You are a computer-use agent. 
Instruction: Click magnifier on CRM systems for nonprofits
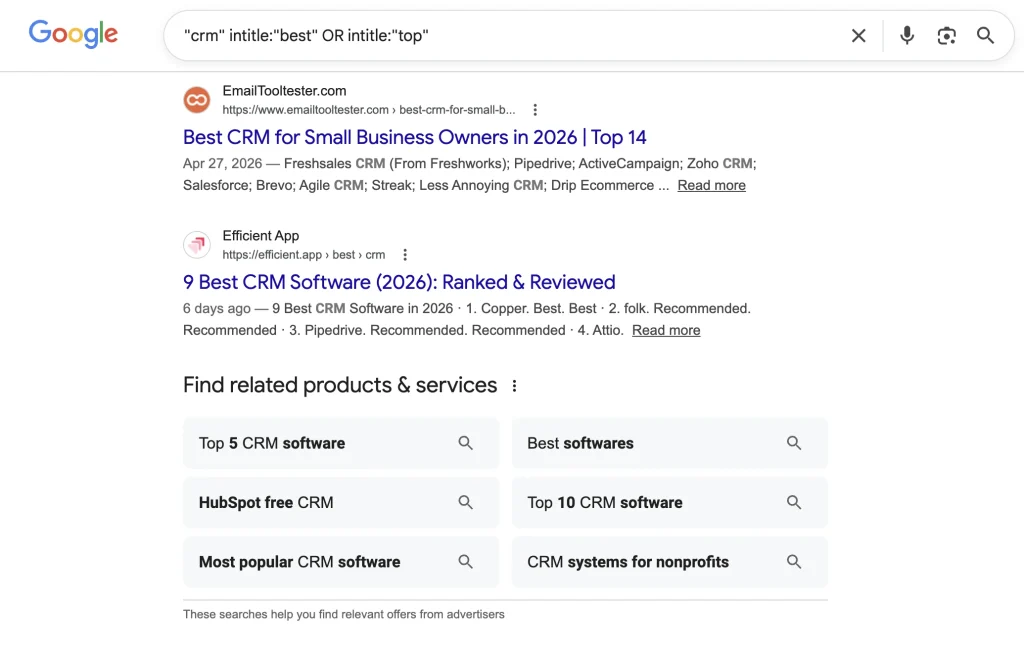tap(794, 562)
